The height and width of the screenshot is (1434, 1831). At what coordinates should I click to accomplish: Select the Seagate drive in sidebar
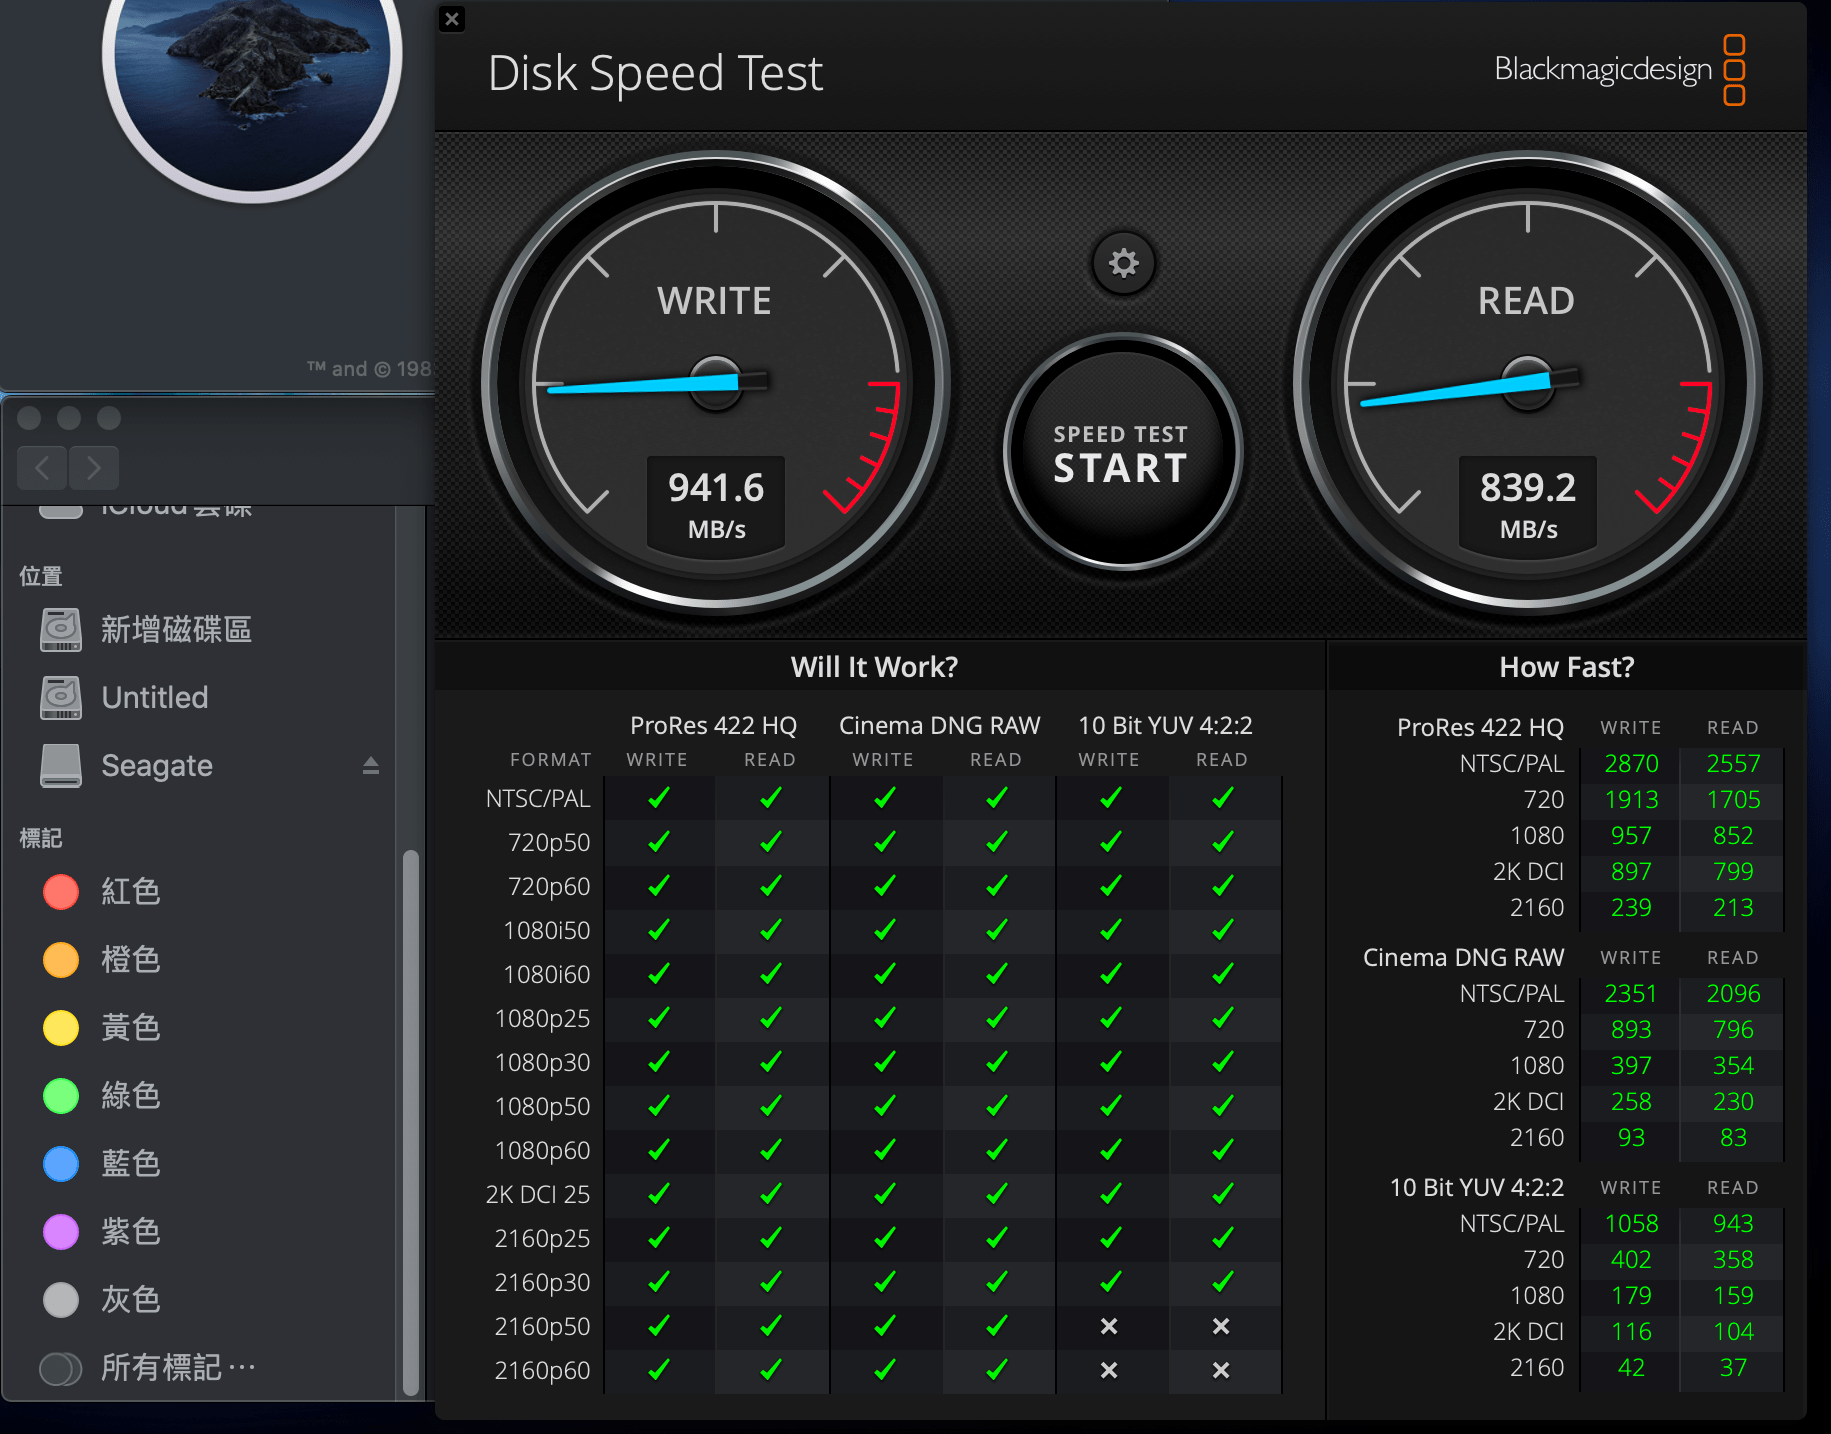click(156, 766)
